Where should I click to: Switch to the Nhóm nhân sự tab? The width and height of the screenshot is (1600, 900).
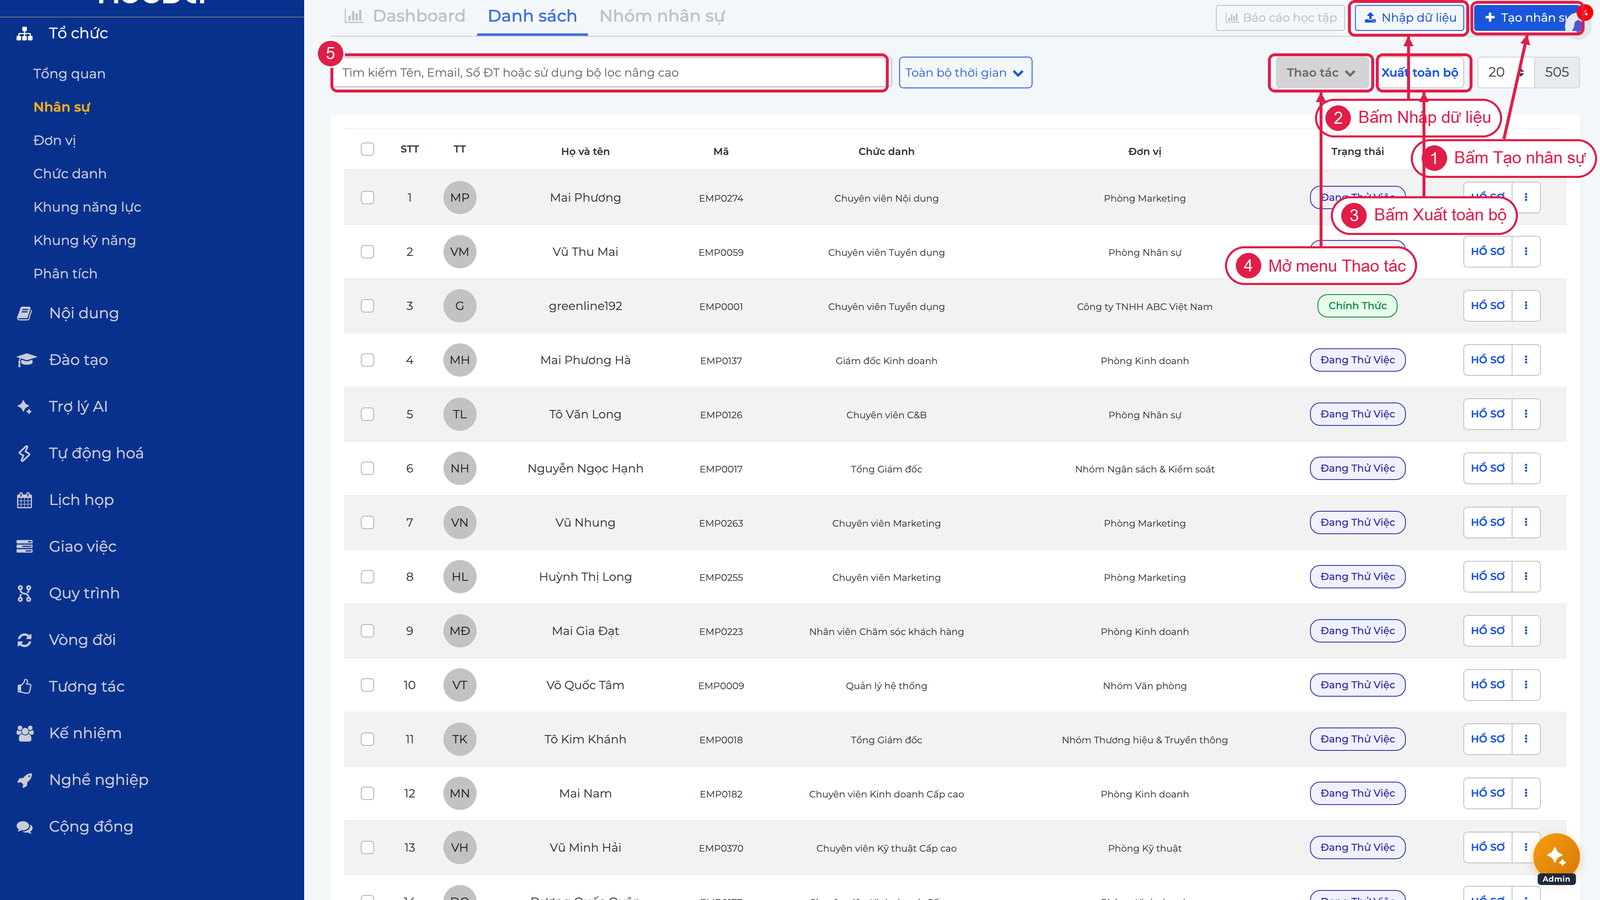(662, 16)
